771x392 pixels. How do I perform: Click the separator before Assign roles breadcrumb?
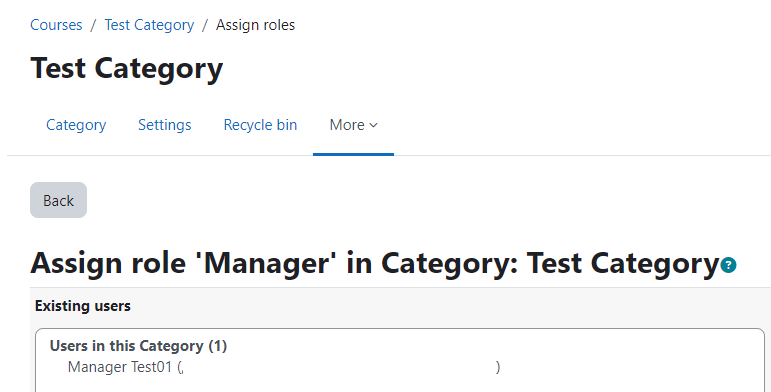click(205, 25)
